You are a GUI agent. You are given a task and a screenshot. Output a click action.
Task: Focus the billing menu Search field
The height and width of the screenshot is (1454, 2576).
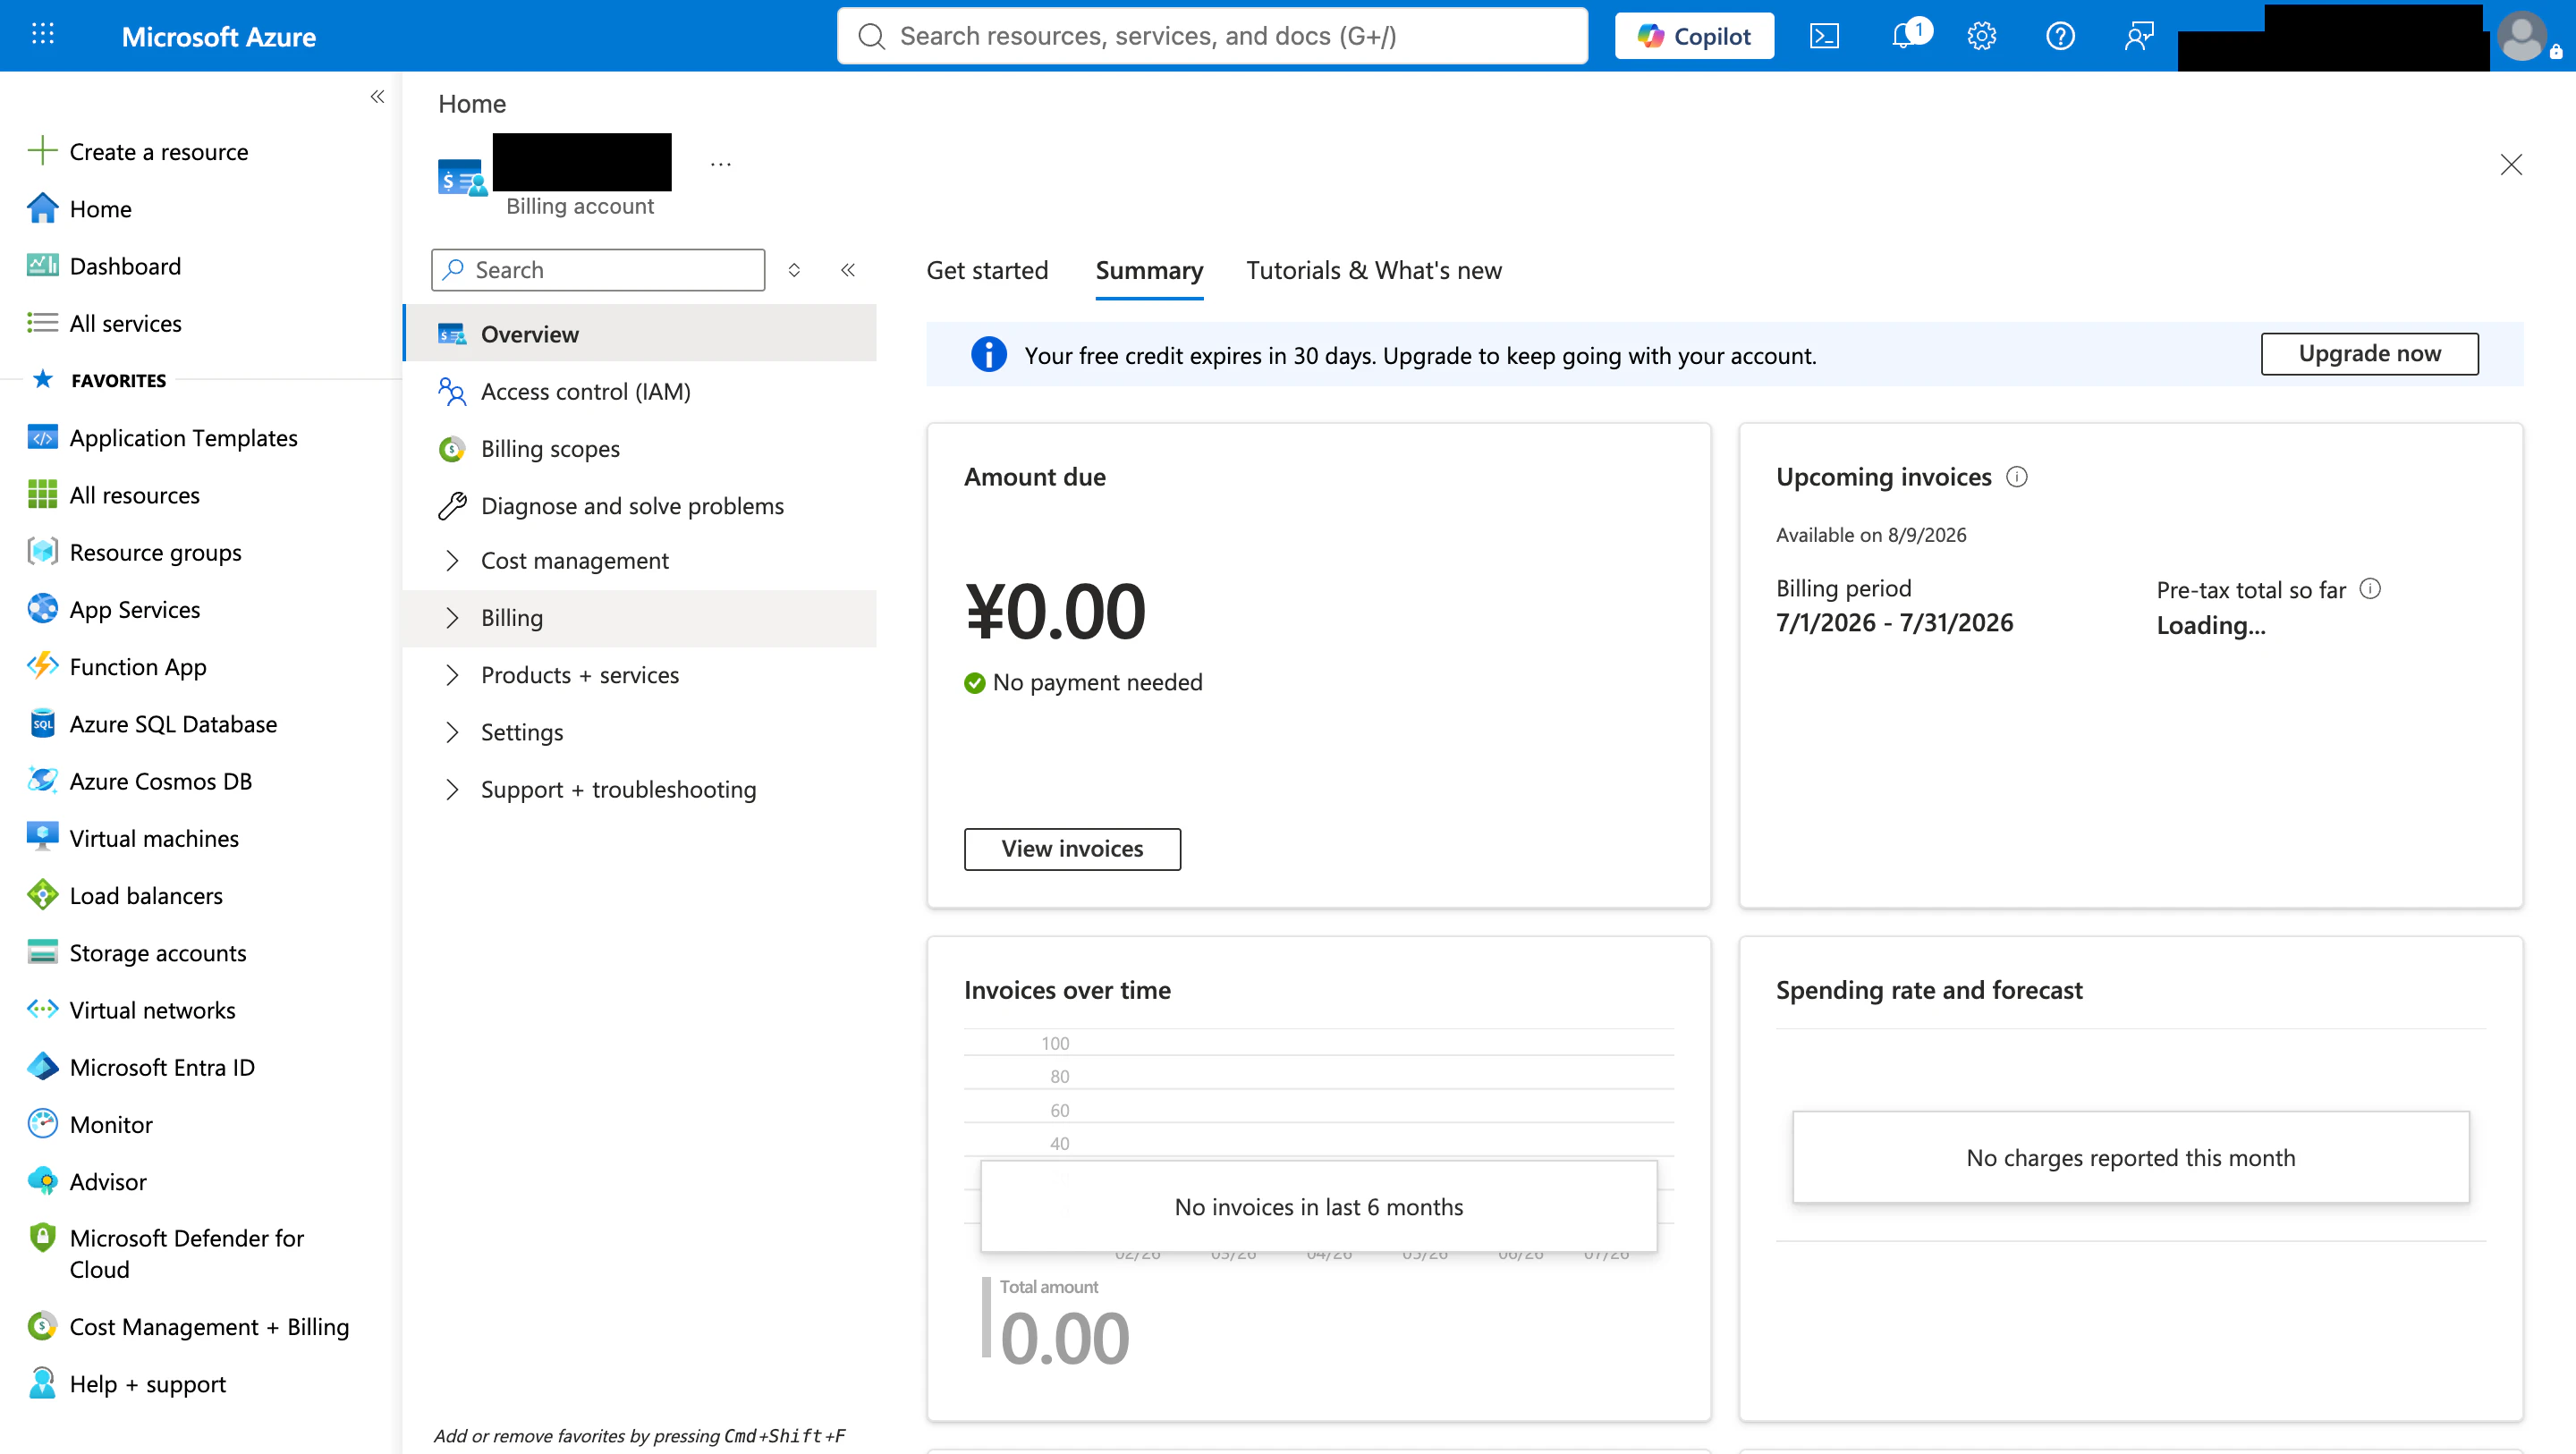pyautogui.click(x=598, y=269)
